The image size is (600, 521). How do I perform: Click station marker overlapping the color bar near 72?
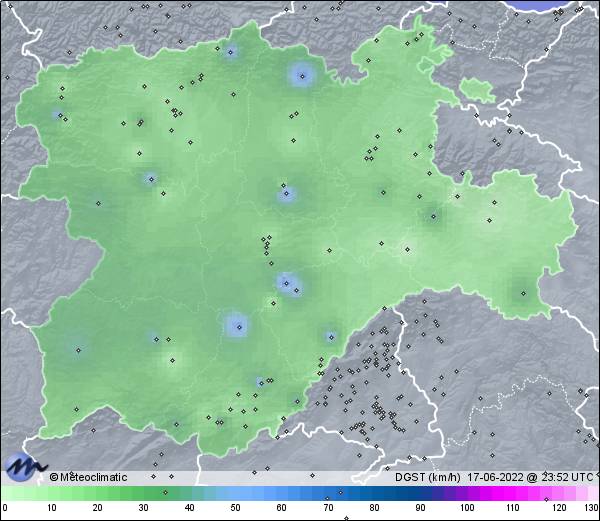(x=341, y=492)
